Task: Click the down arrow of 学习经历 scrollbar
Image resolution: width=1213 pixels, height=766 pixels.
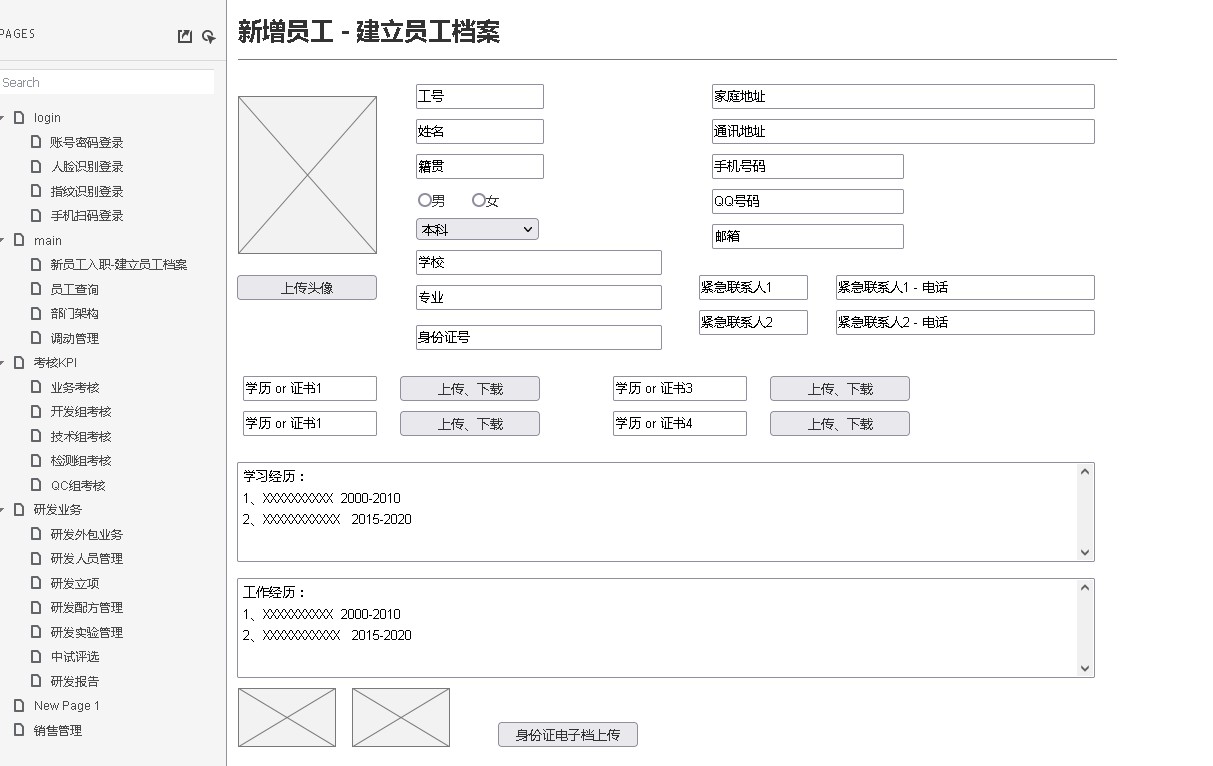Action: tap(1085, 552)
